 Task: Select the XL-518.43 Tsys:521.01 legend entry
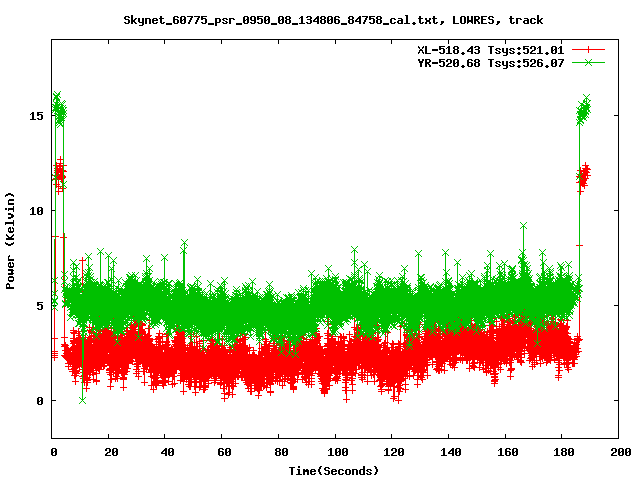point(490,50)
